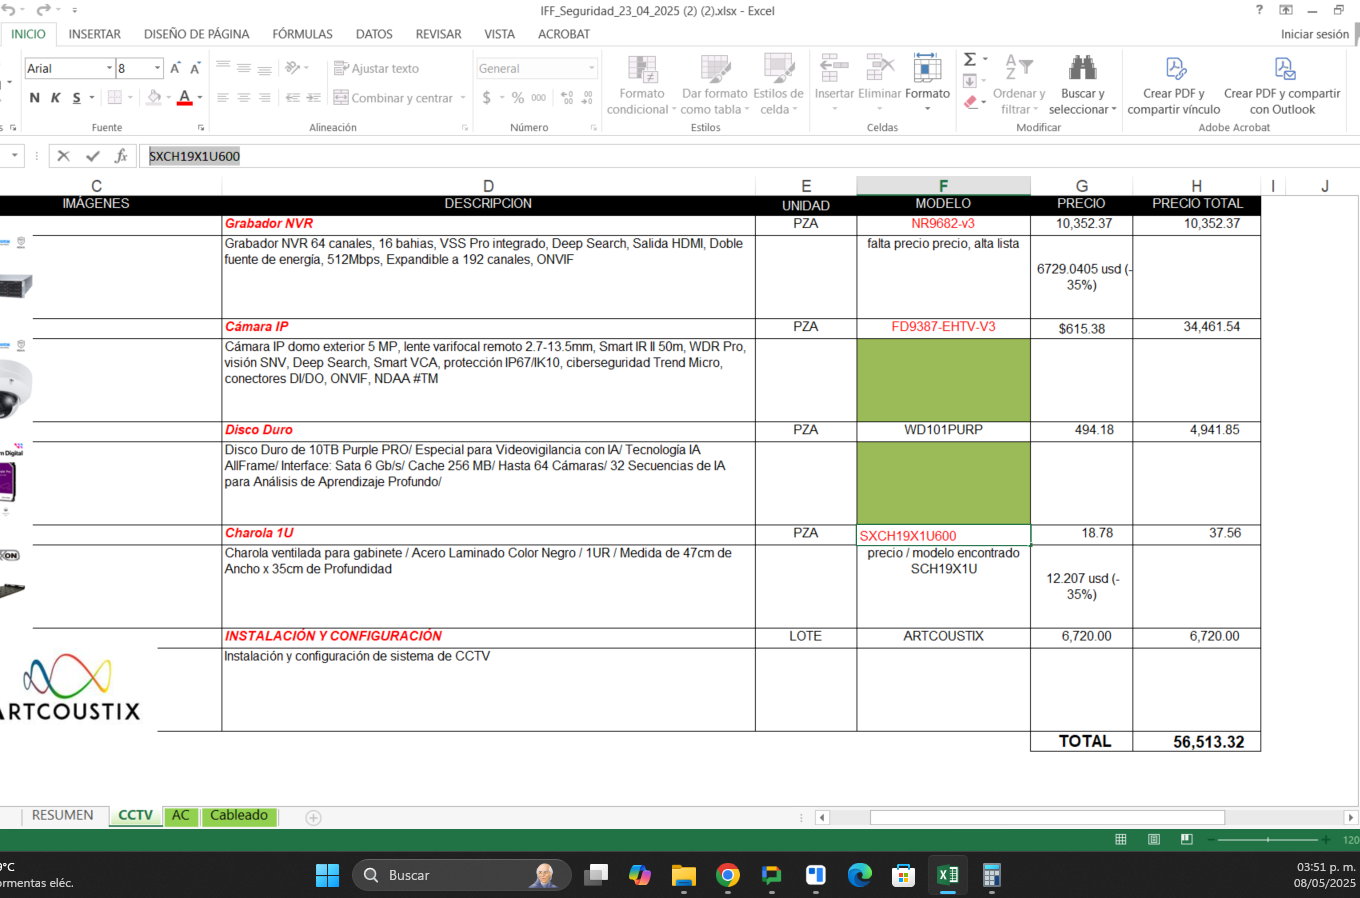This screenshot has height=898, width=1360.
Task: Open the ACROBAT ribbon tab
Action: tap(564, 34)
